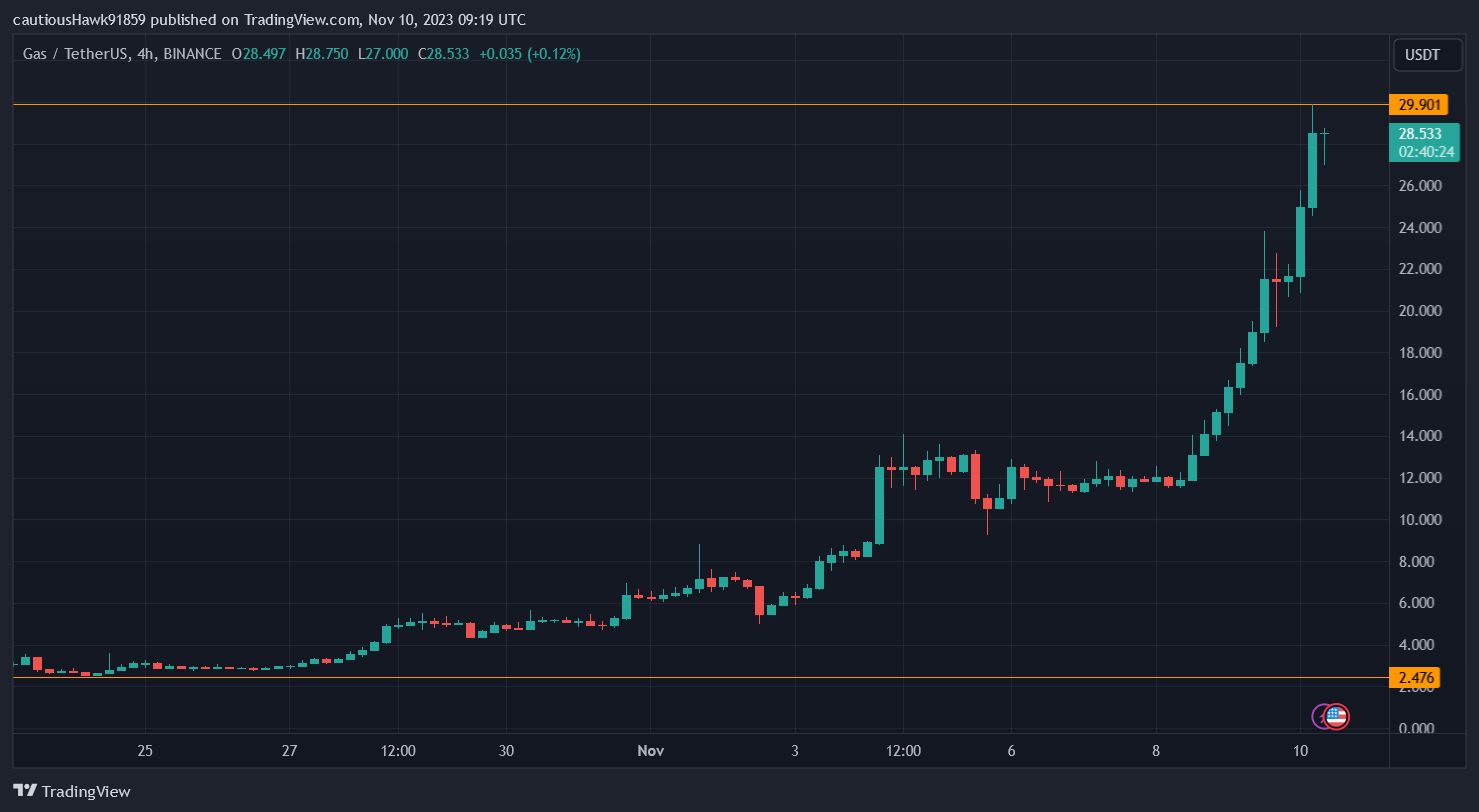1479x812 pixels.
Task: Toggle the USDT currency button top right
Action: coord(1427,55)
